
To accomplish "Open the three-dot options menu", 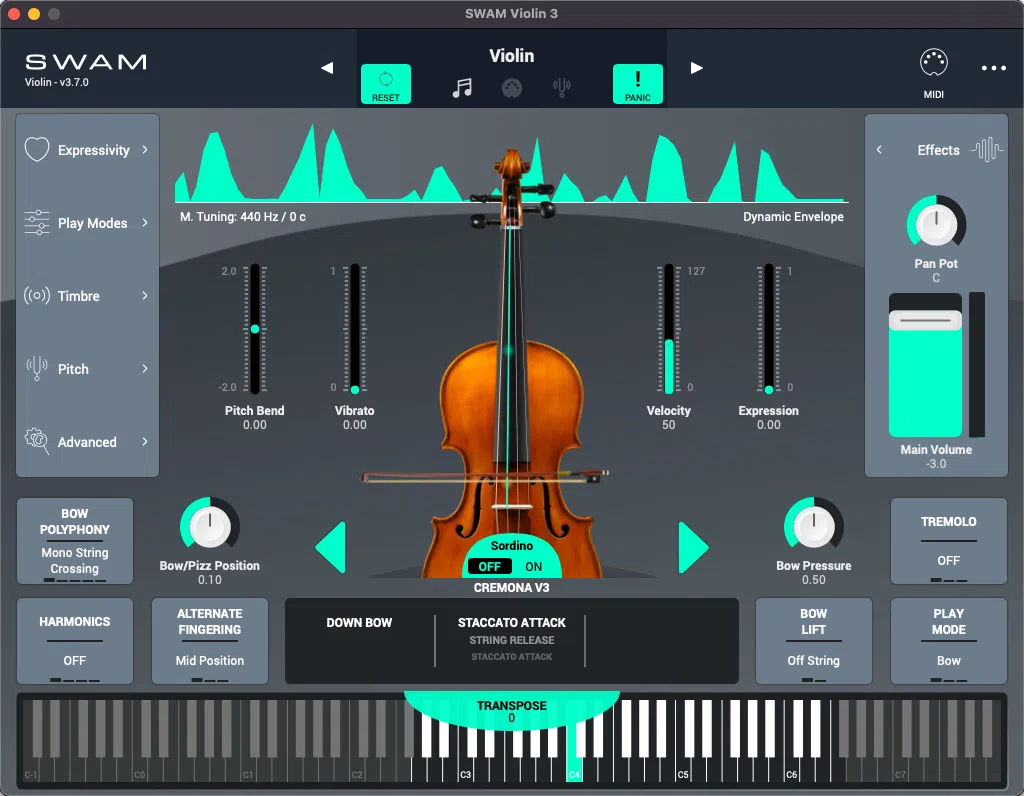I will 995,67.
